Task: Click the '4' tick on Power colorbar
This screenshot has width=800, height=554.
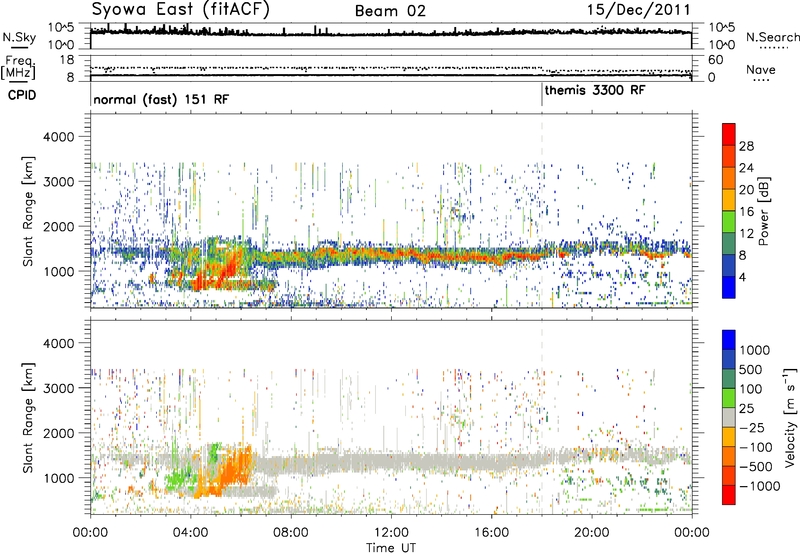Action: [x=742, y=277]
